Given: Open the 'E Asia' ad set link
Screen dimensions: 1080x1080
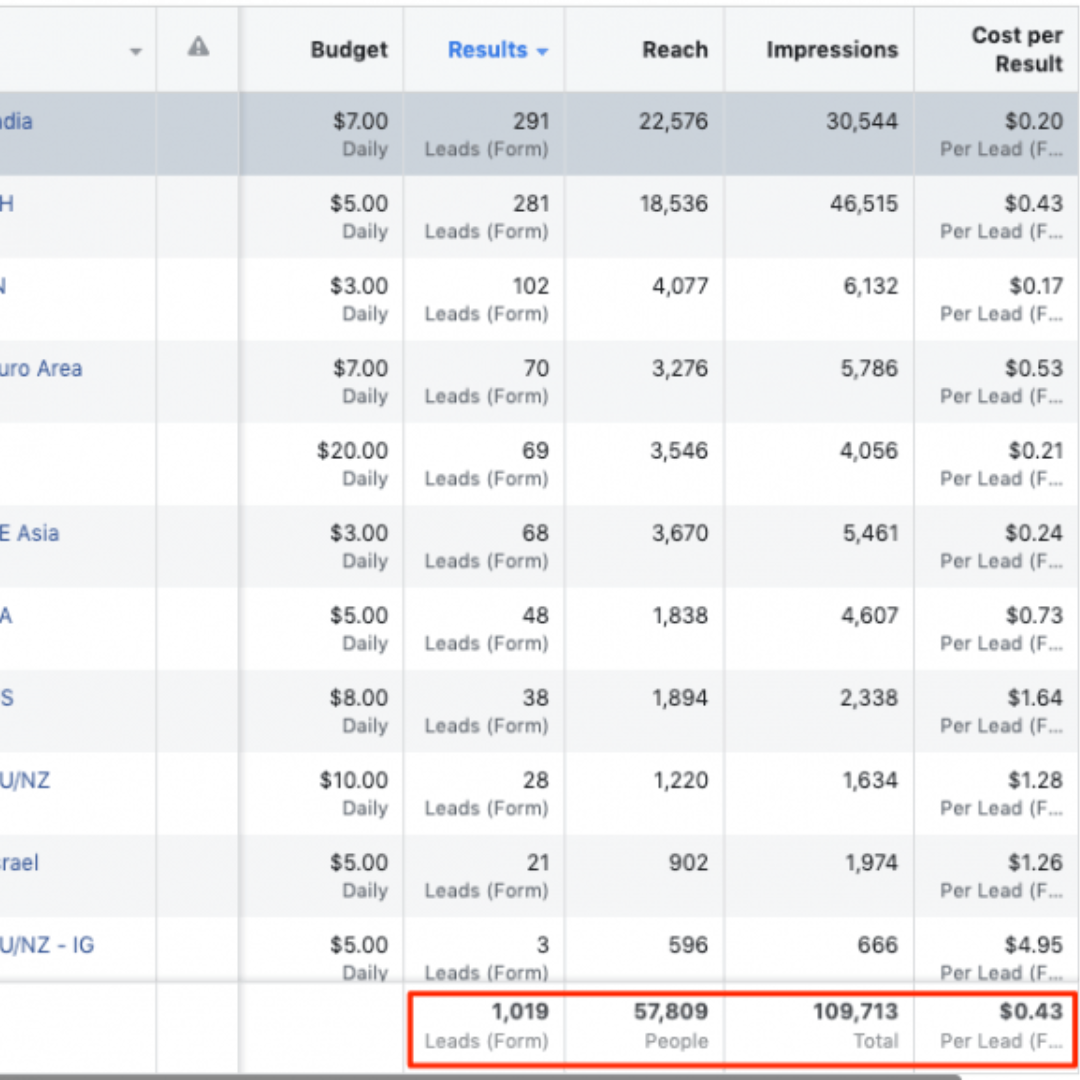Looking at the screenshot, I should (x=30, y=533).
